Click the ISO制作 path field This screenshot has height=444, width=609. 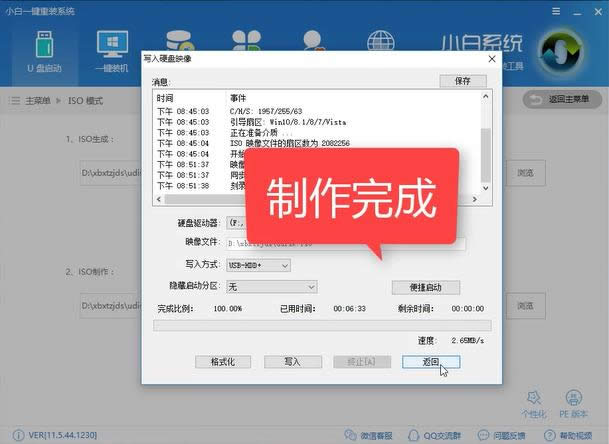point(110,306)
